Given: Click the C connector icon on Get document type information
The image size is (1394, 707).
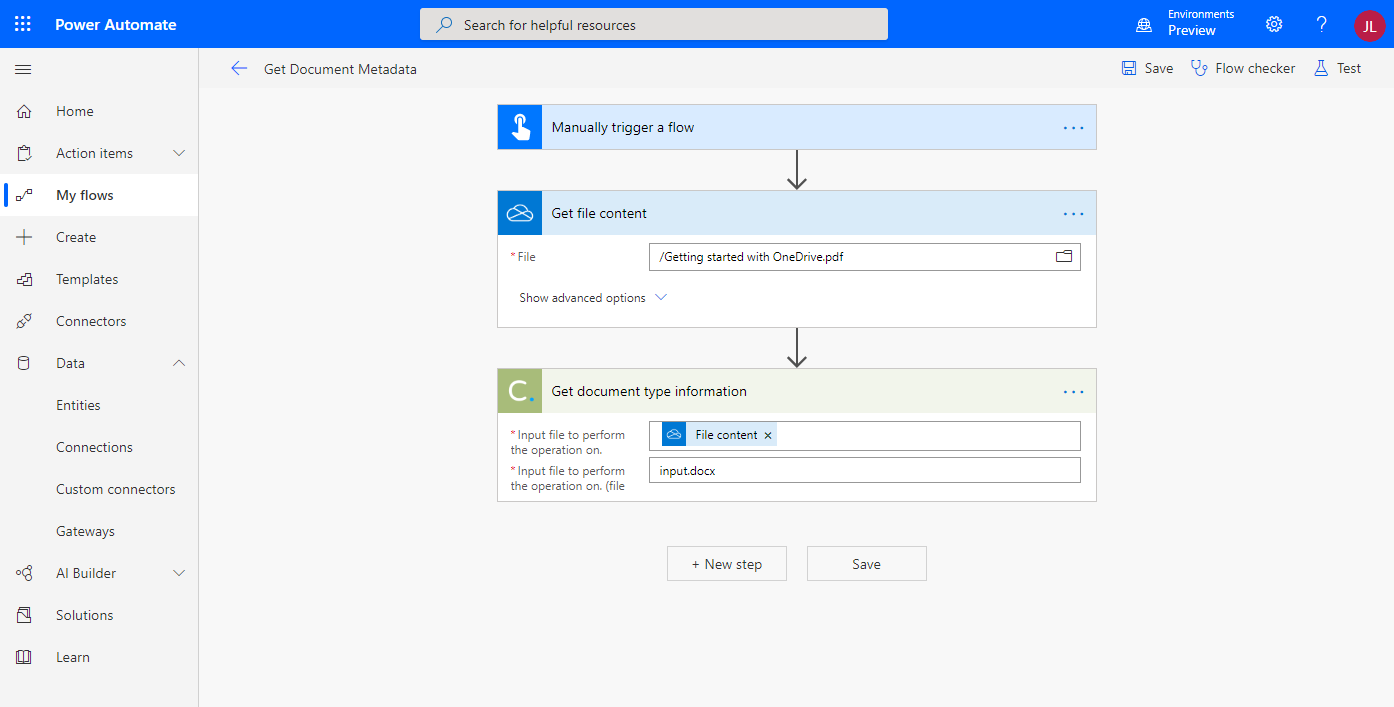Looking at the screenshot, I should (x=519, y=390).
